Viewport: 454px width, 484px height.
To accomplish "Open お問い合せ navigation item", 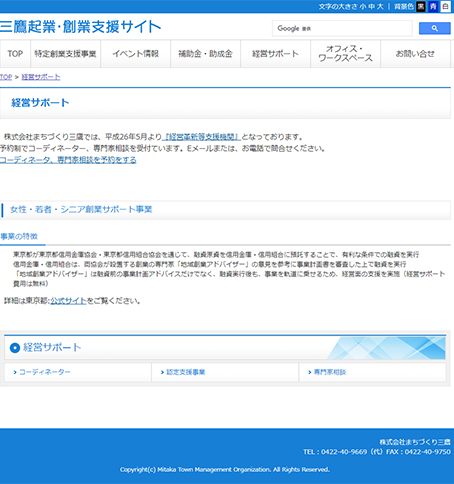I will pos(415,54).
